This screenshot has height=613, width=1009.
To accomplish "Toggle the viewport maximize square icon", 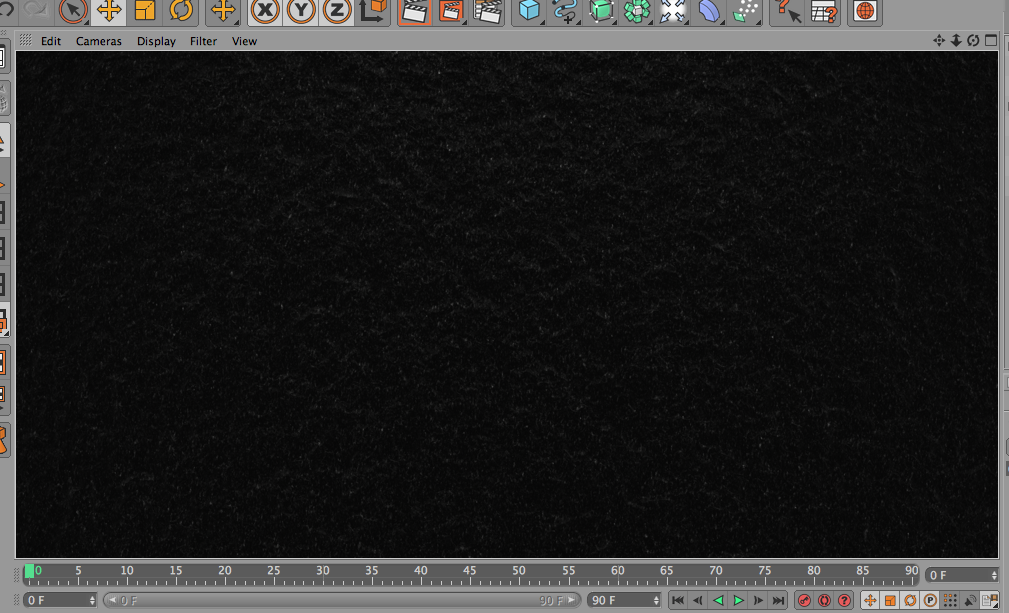I will tap(991, 41).
